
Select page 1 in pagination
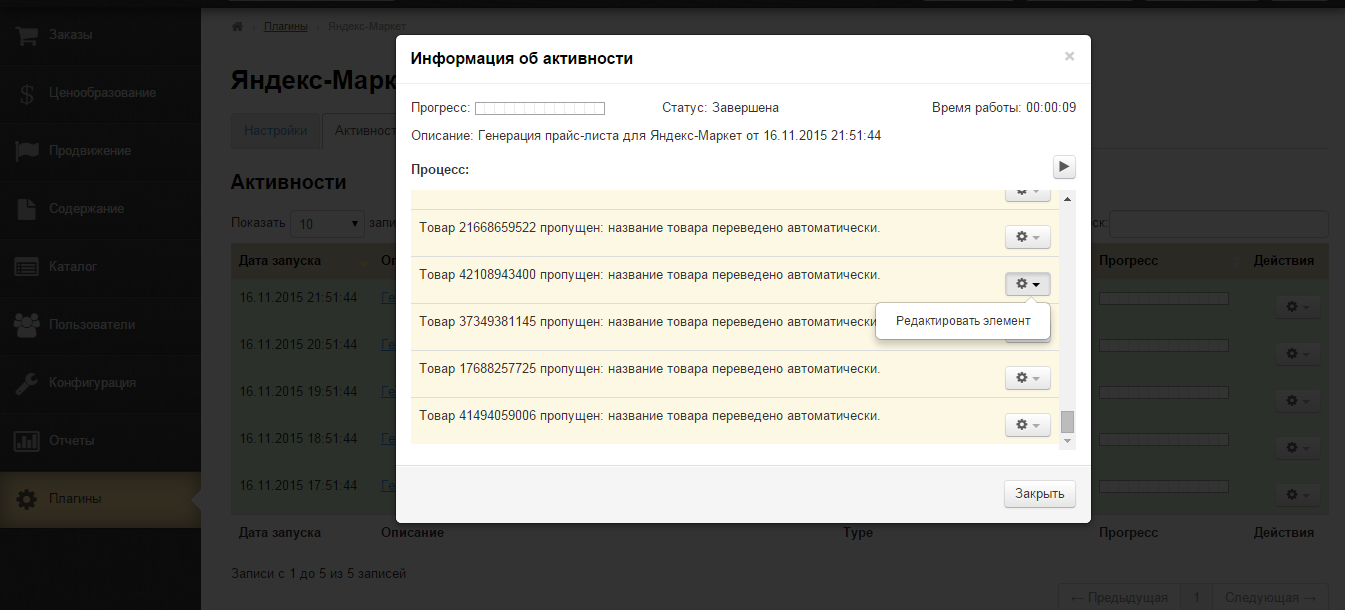pyautogui.click(x=1196, y=598)
